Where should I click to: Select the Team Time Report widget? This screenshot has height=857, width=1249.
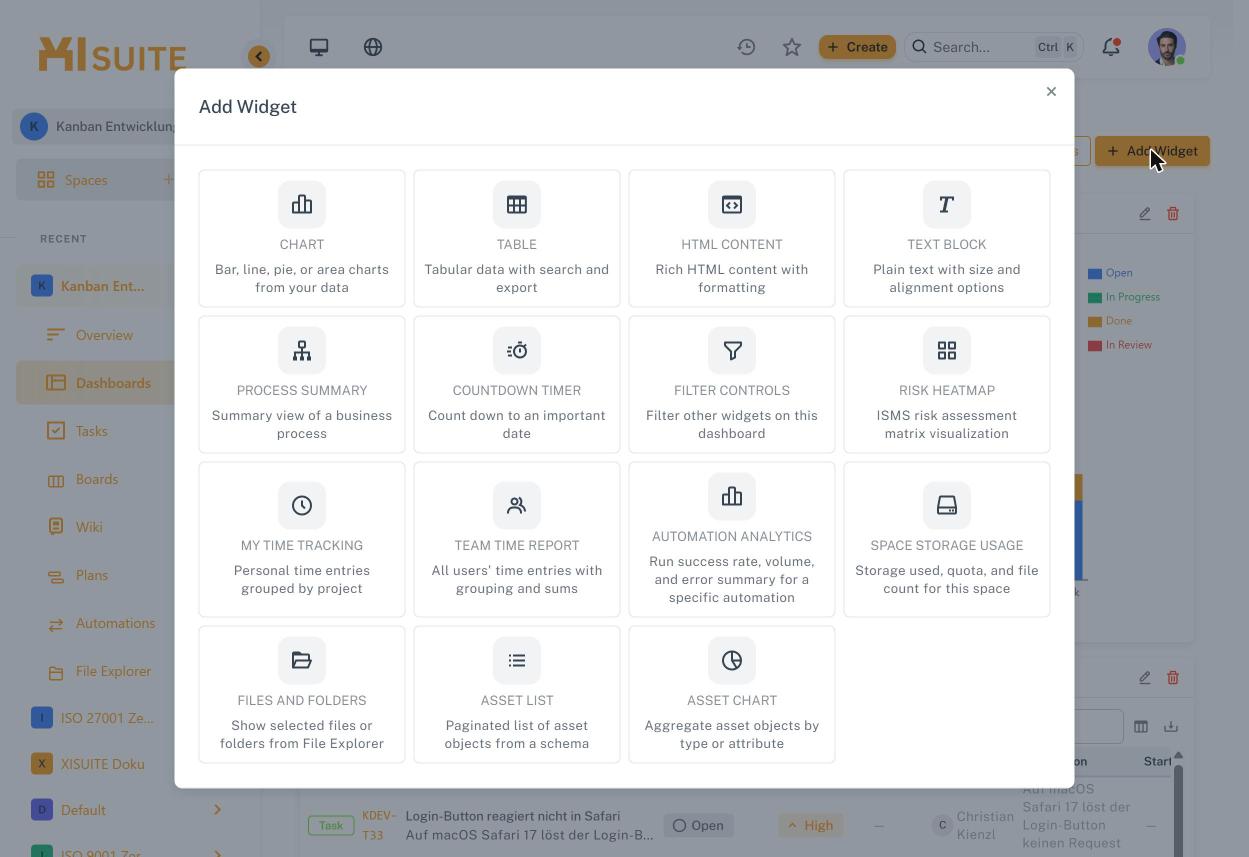[517, 539]
